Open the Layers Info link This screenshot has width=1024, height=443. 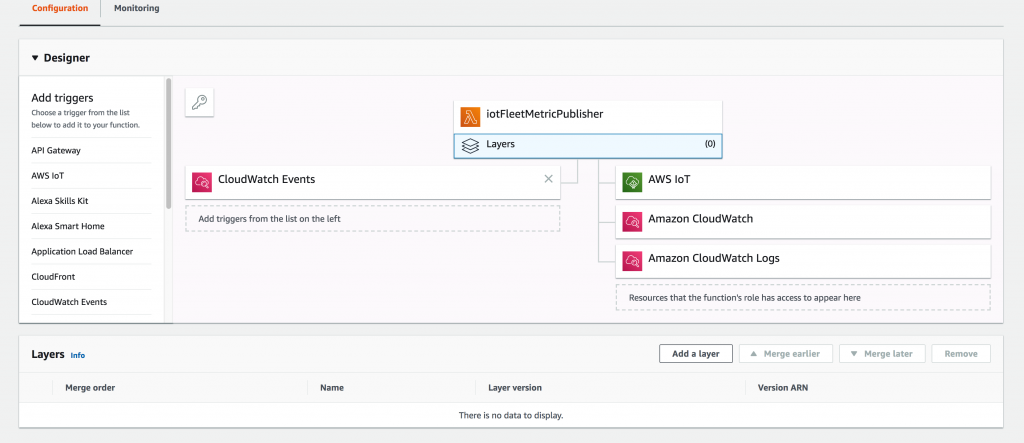(x=78, y=355)
